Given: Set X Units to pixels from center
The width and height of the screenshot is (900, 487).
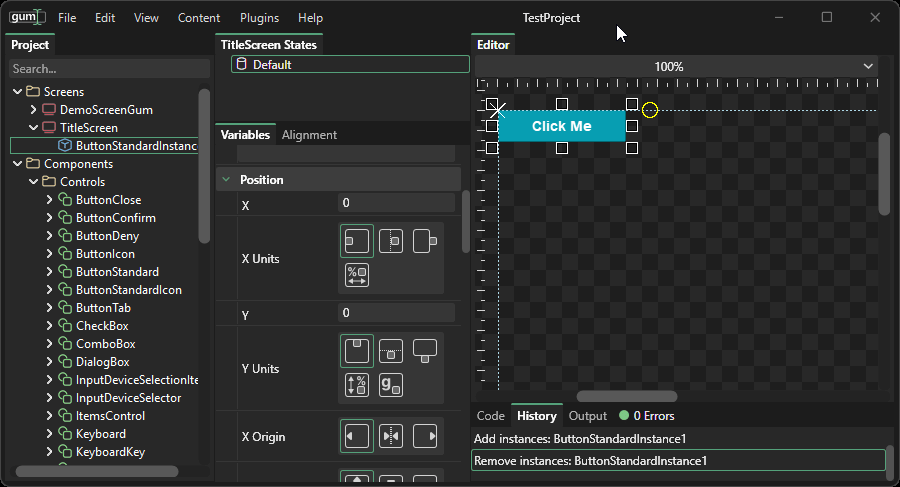Looking at the screenshot, I should pyautogui.click(x=391, y=241).
